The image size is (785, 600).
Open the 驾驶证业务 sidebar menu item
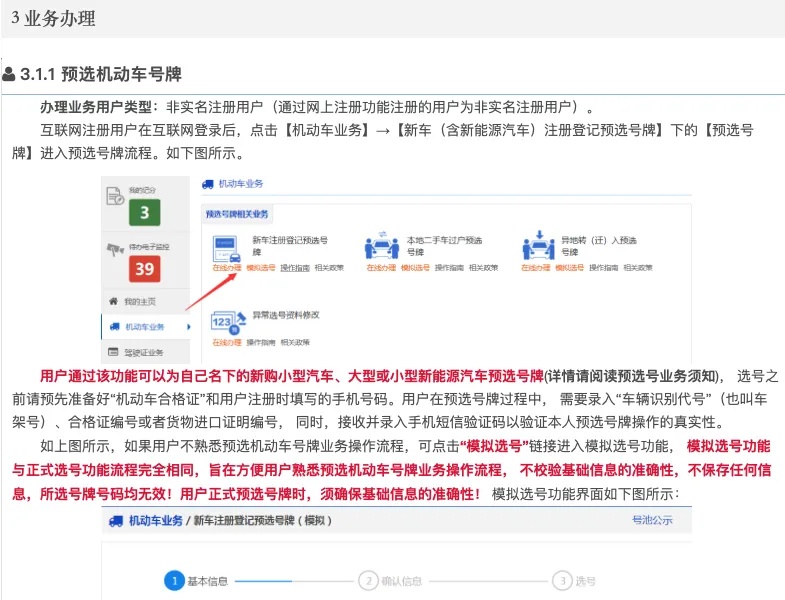point(146,352)
